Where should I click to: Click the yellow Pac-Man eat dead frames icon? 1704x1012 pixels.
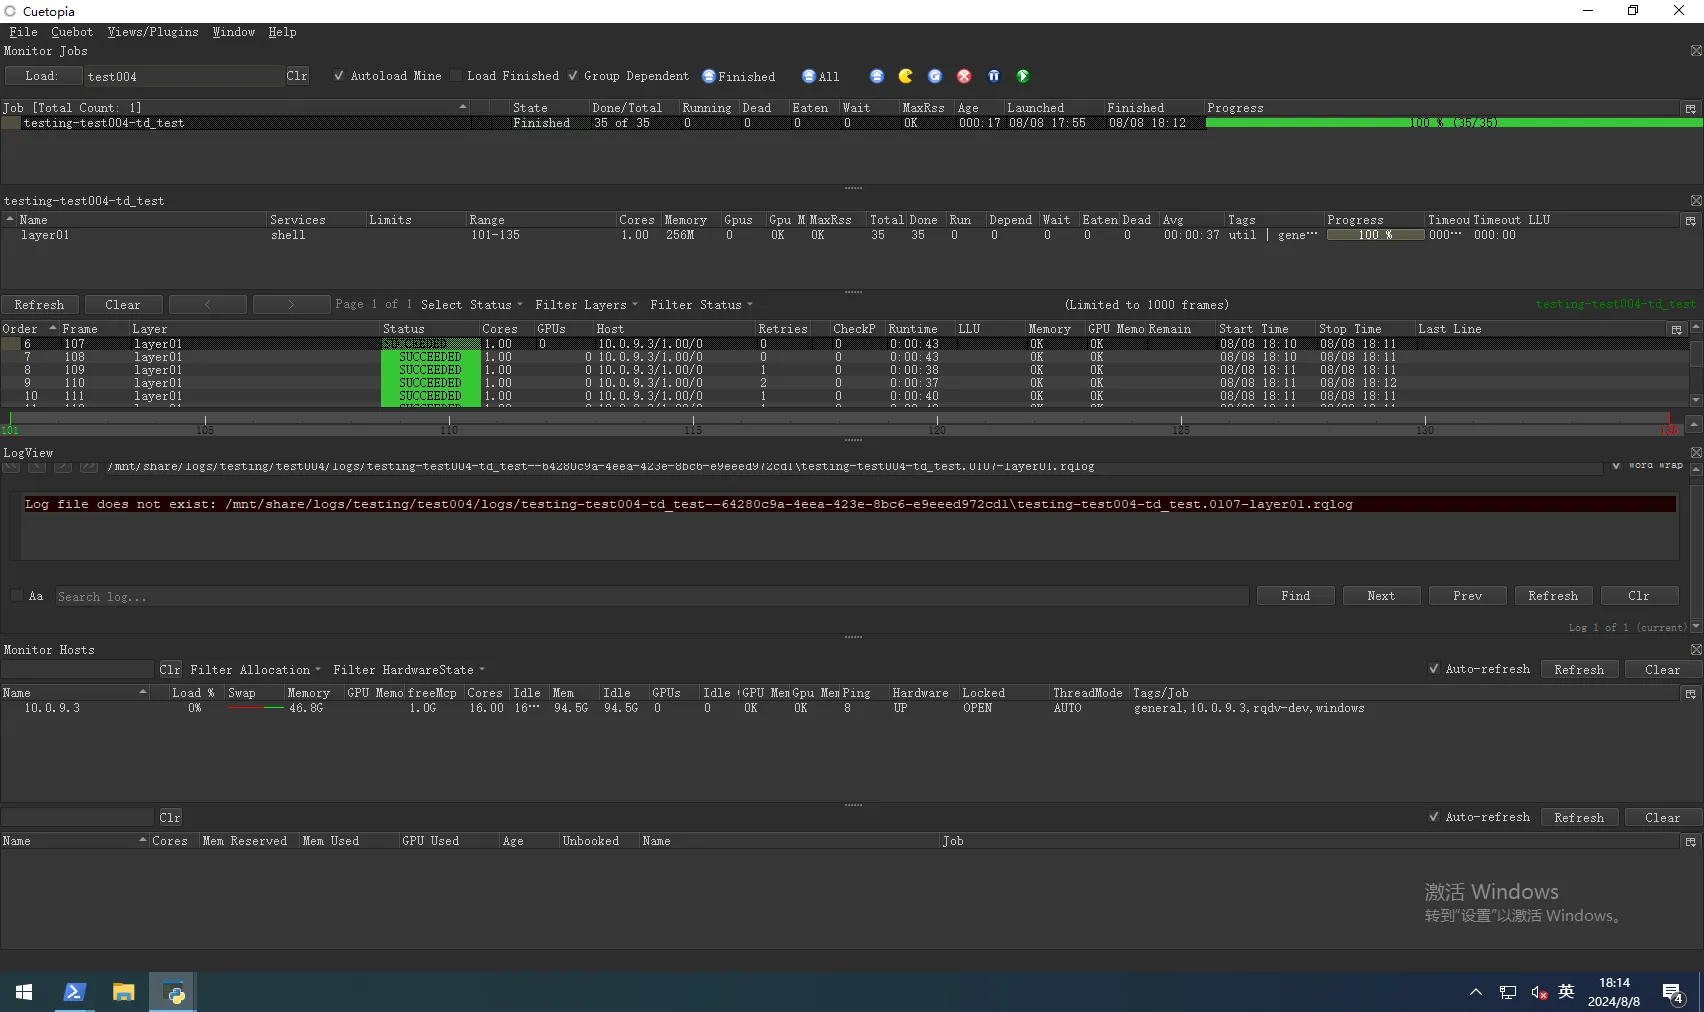[x=906, y=76]
